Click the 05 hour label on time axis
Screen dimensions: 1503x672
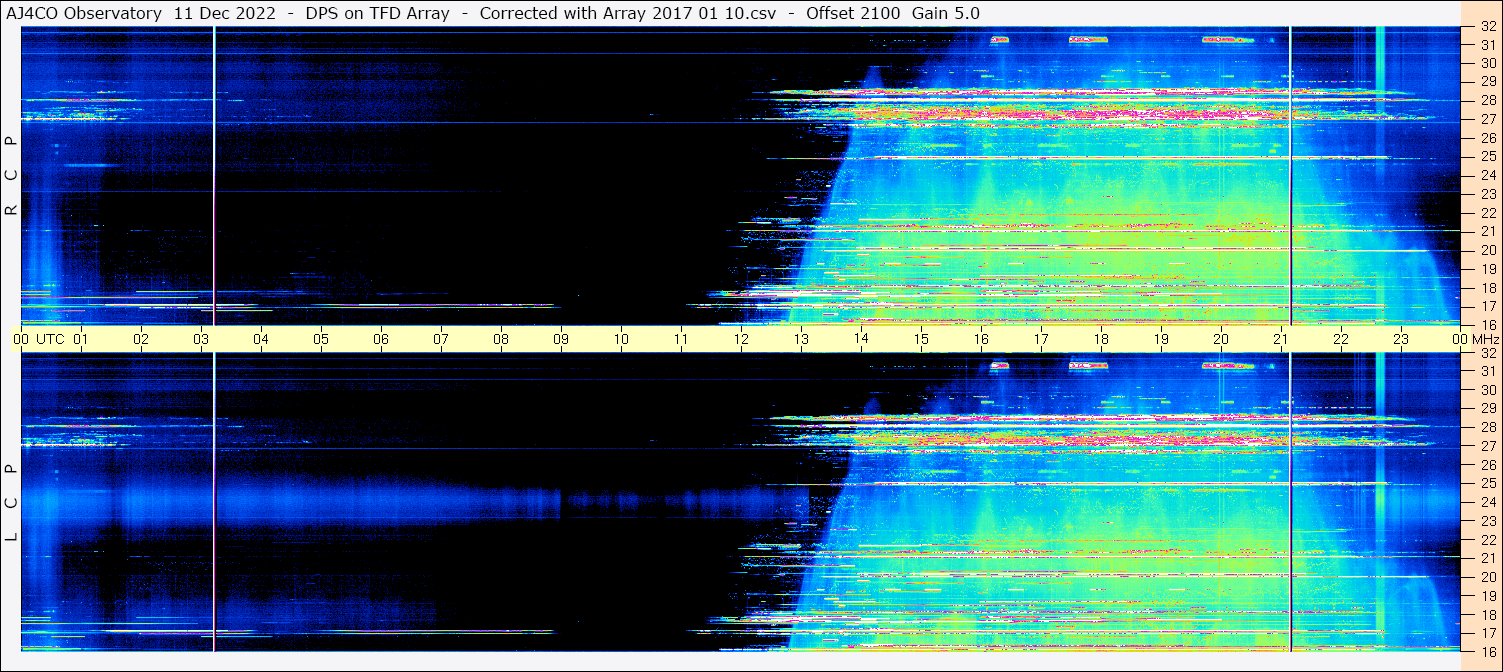click(321, 339)
